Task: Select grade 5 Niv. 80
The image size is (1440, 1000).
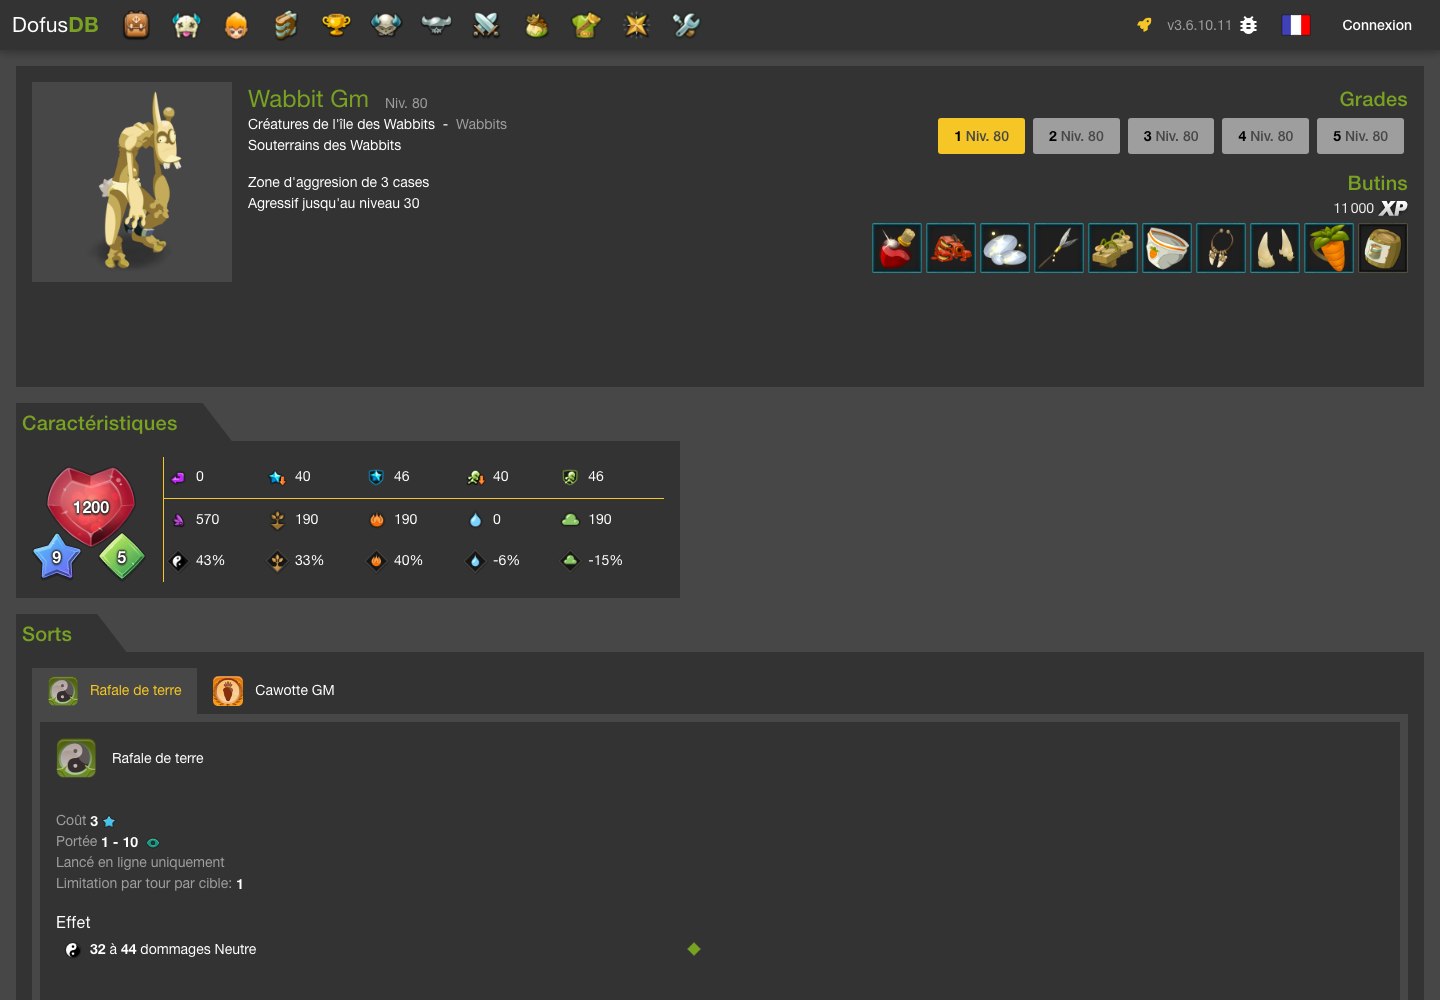Action: point(1360,136)
